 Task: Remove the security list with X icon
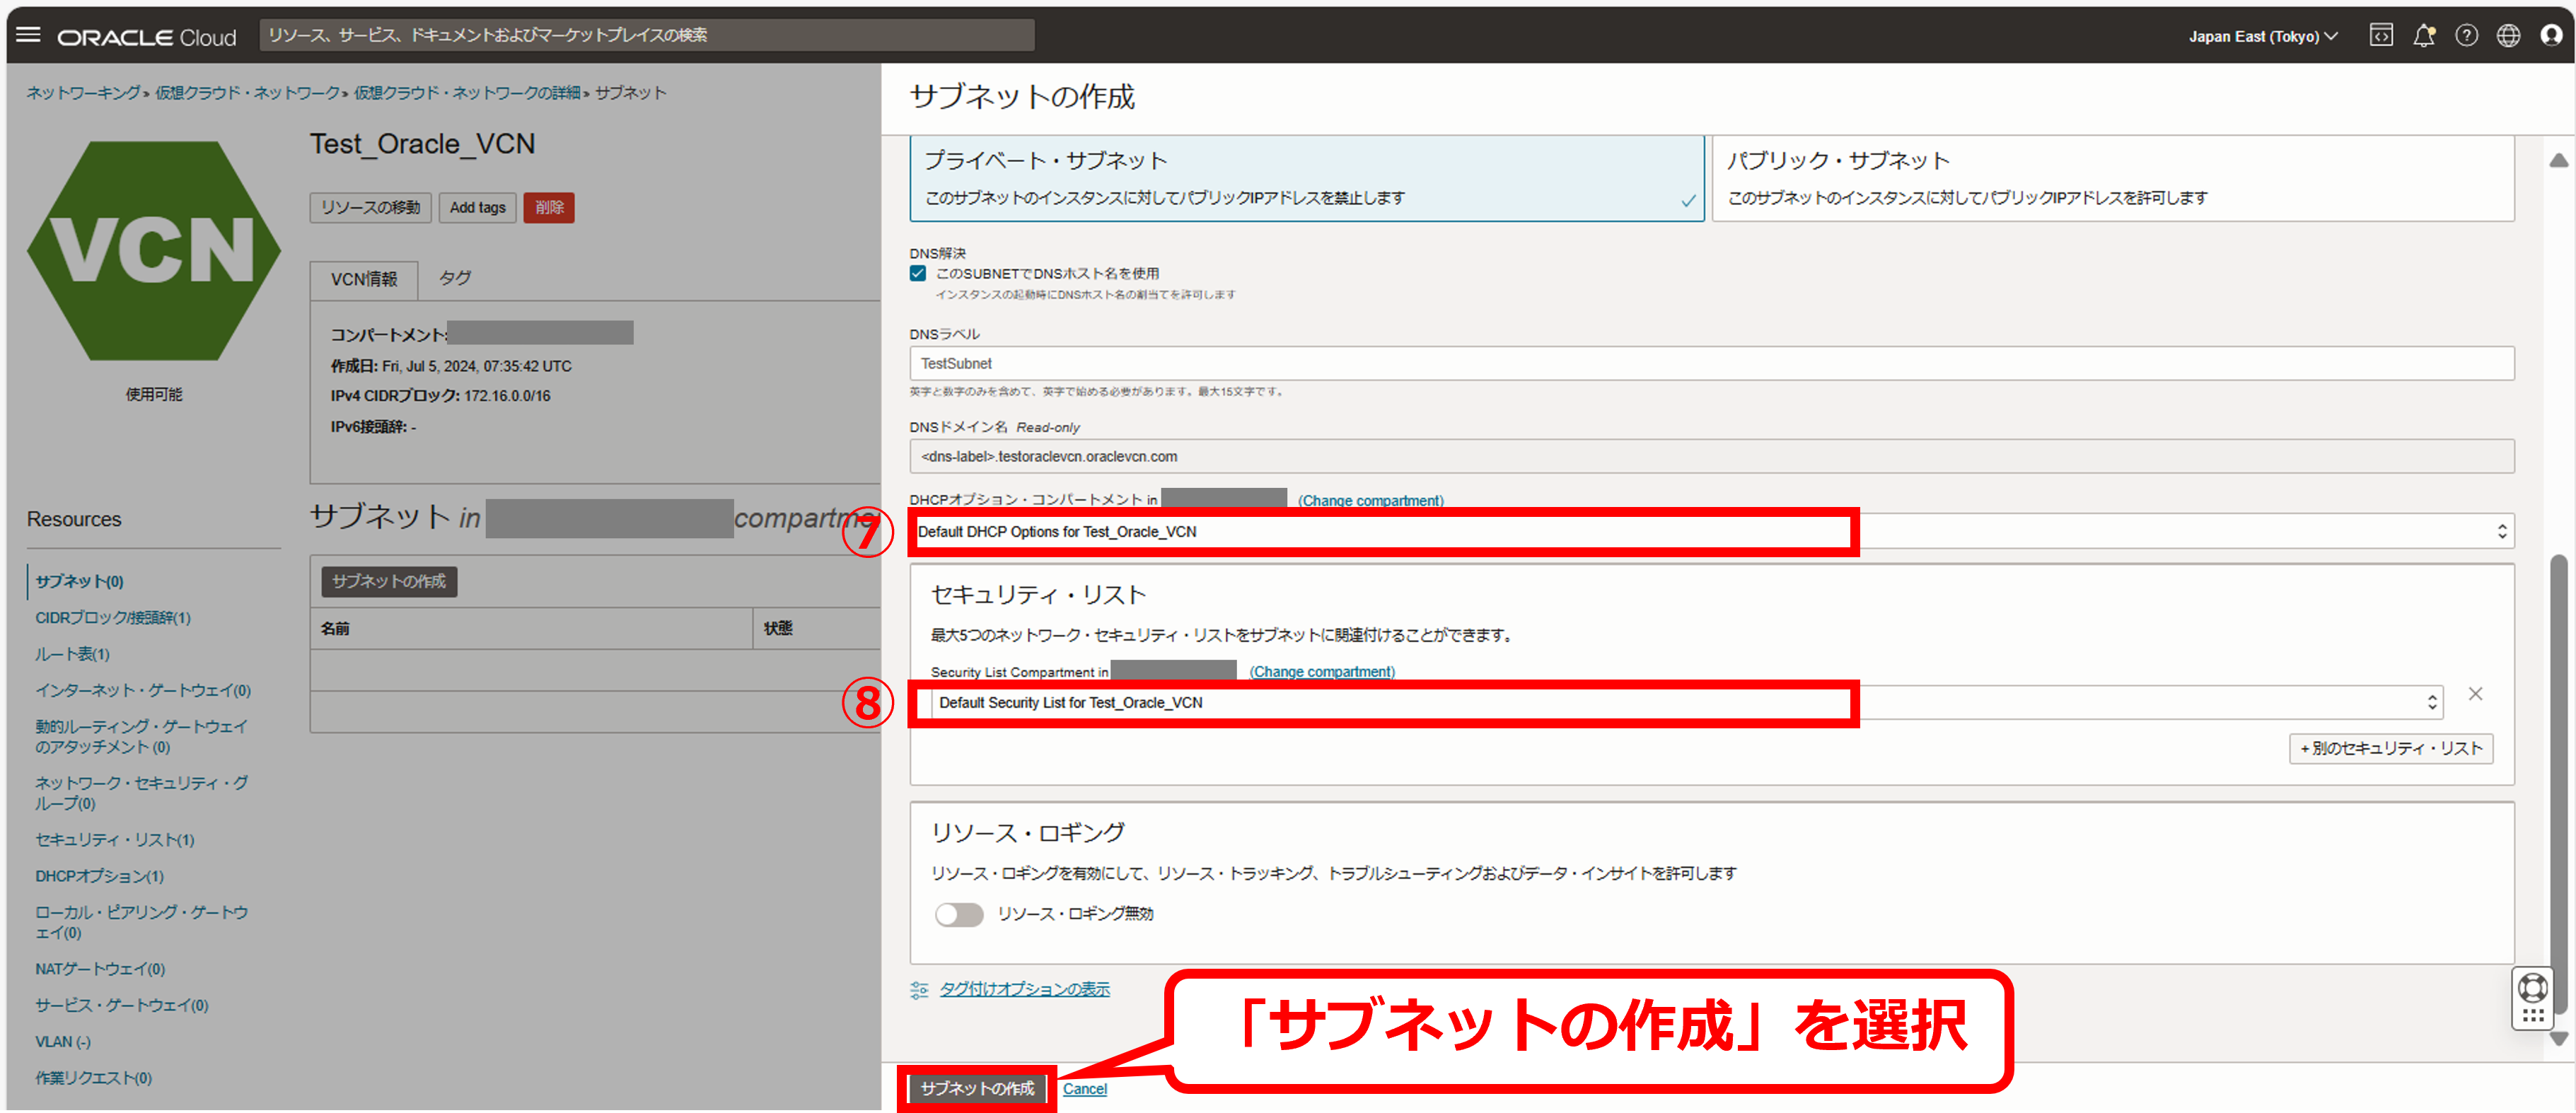(x=2475, y=694)
